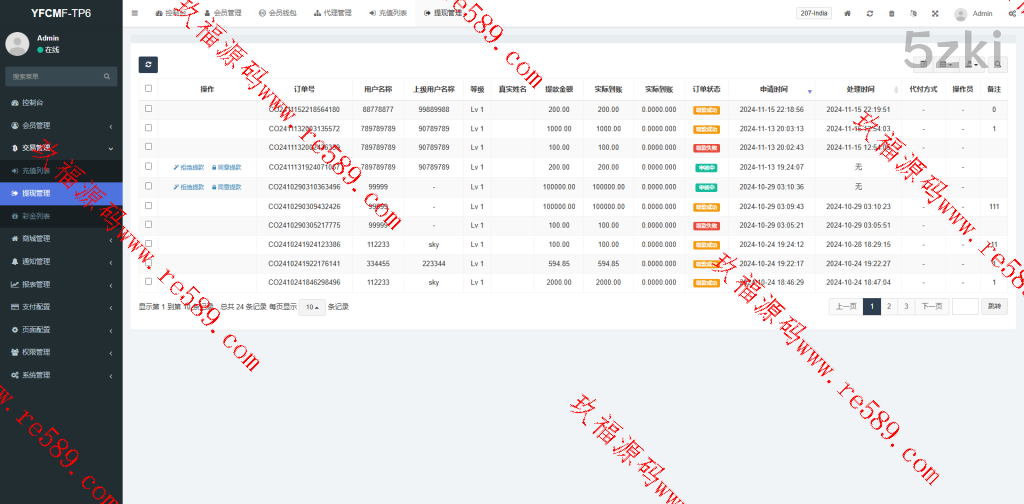Open the settings gears icon beside Admin

pyautogui.click(x=1012, y=13)
